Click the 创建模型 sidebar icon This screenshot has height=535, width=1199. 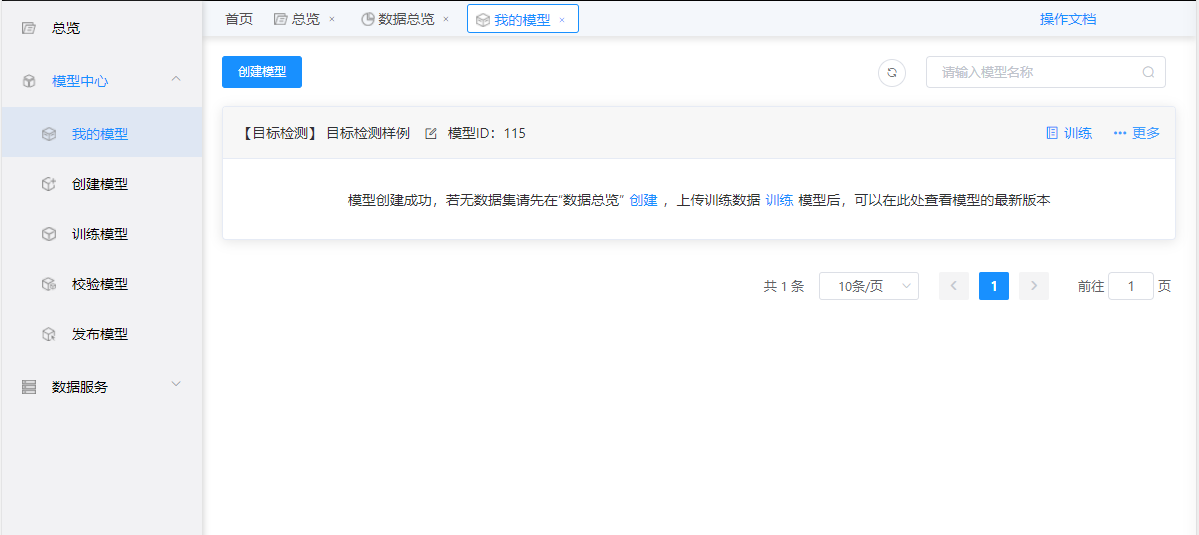point(49,184)
